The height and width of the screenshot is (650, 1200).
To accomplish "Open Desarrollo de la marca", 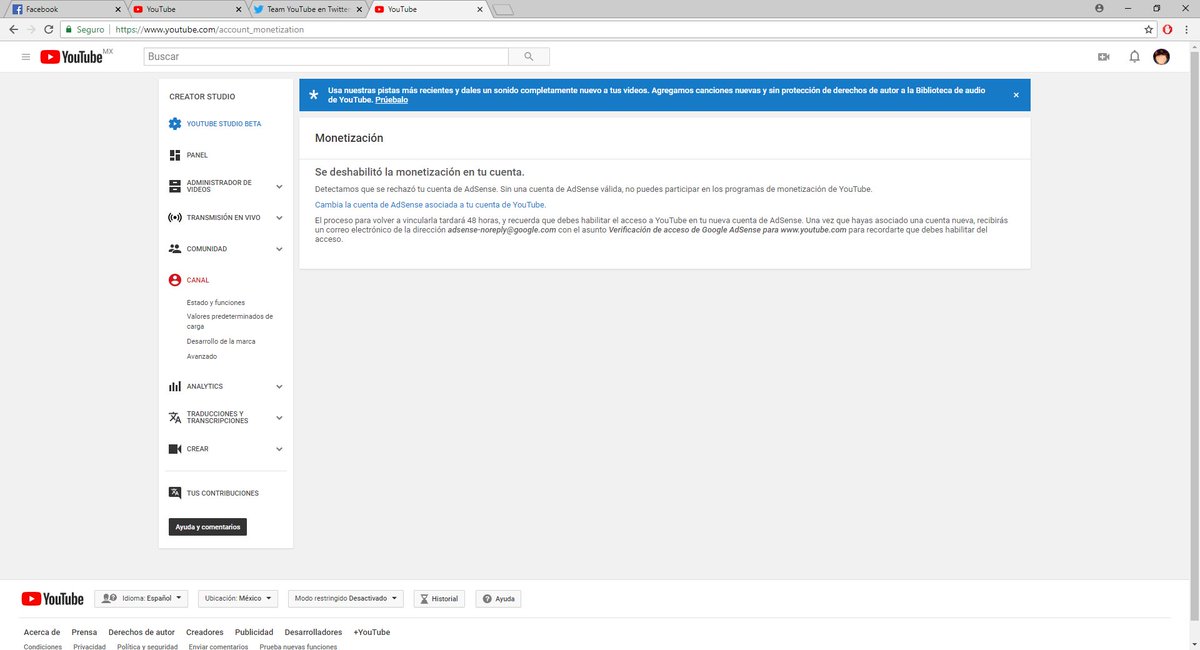I will [221, 341].
